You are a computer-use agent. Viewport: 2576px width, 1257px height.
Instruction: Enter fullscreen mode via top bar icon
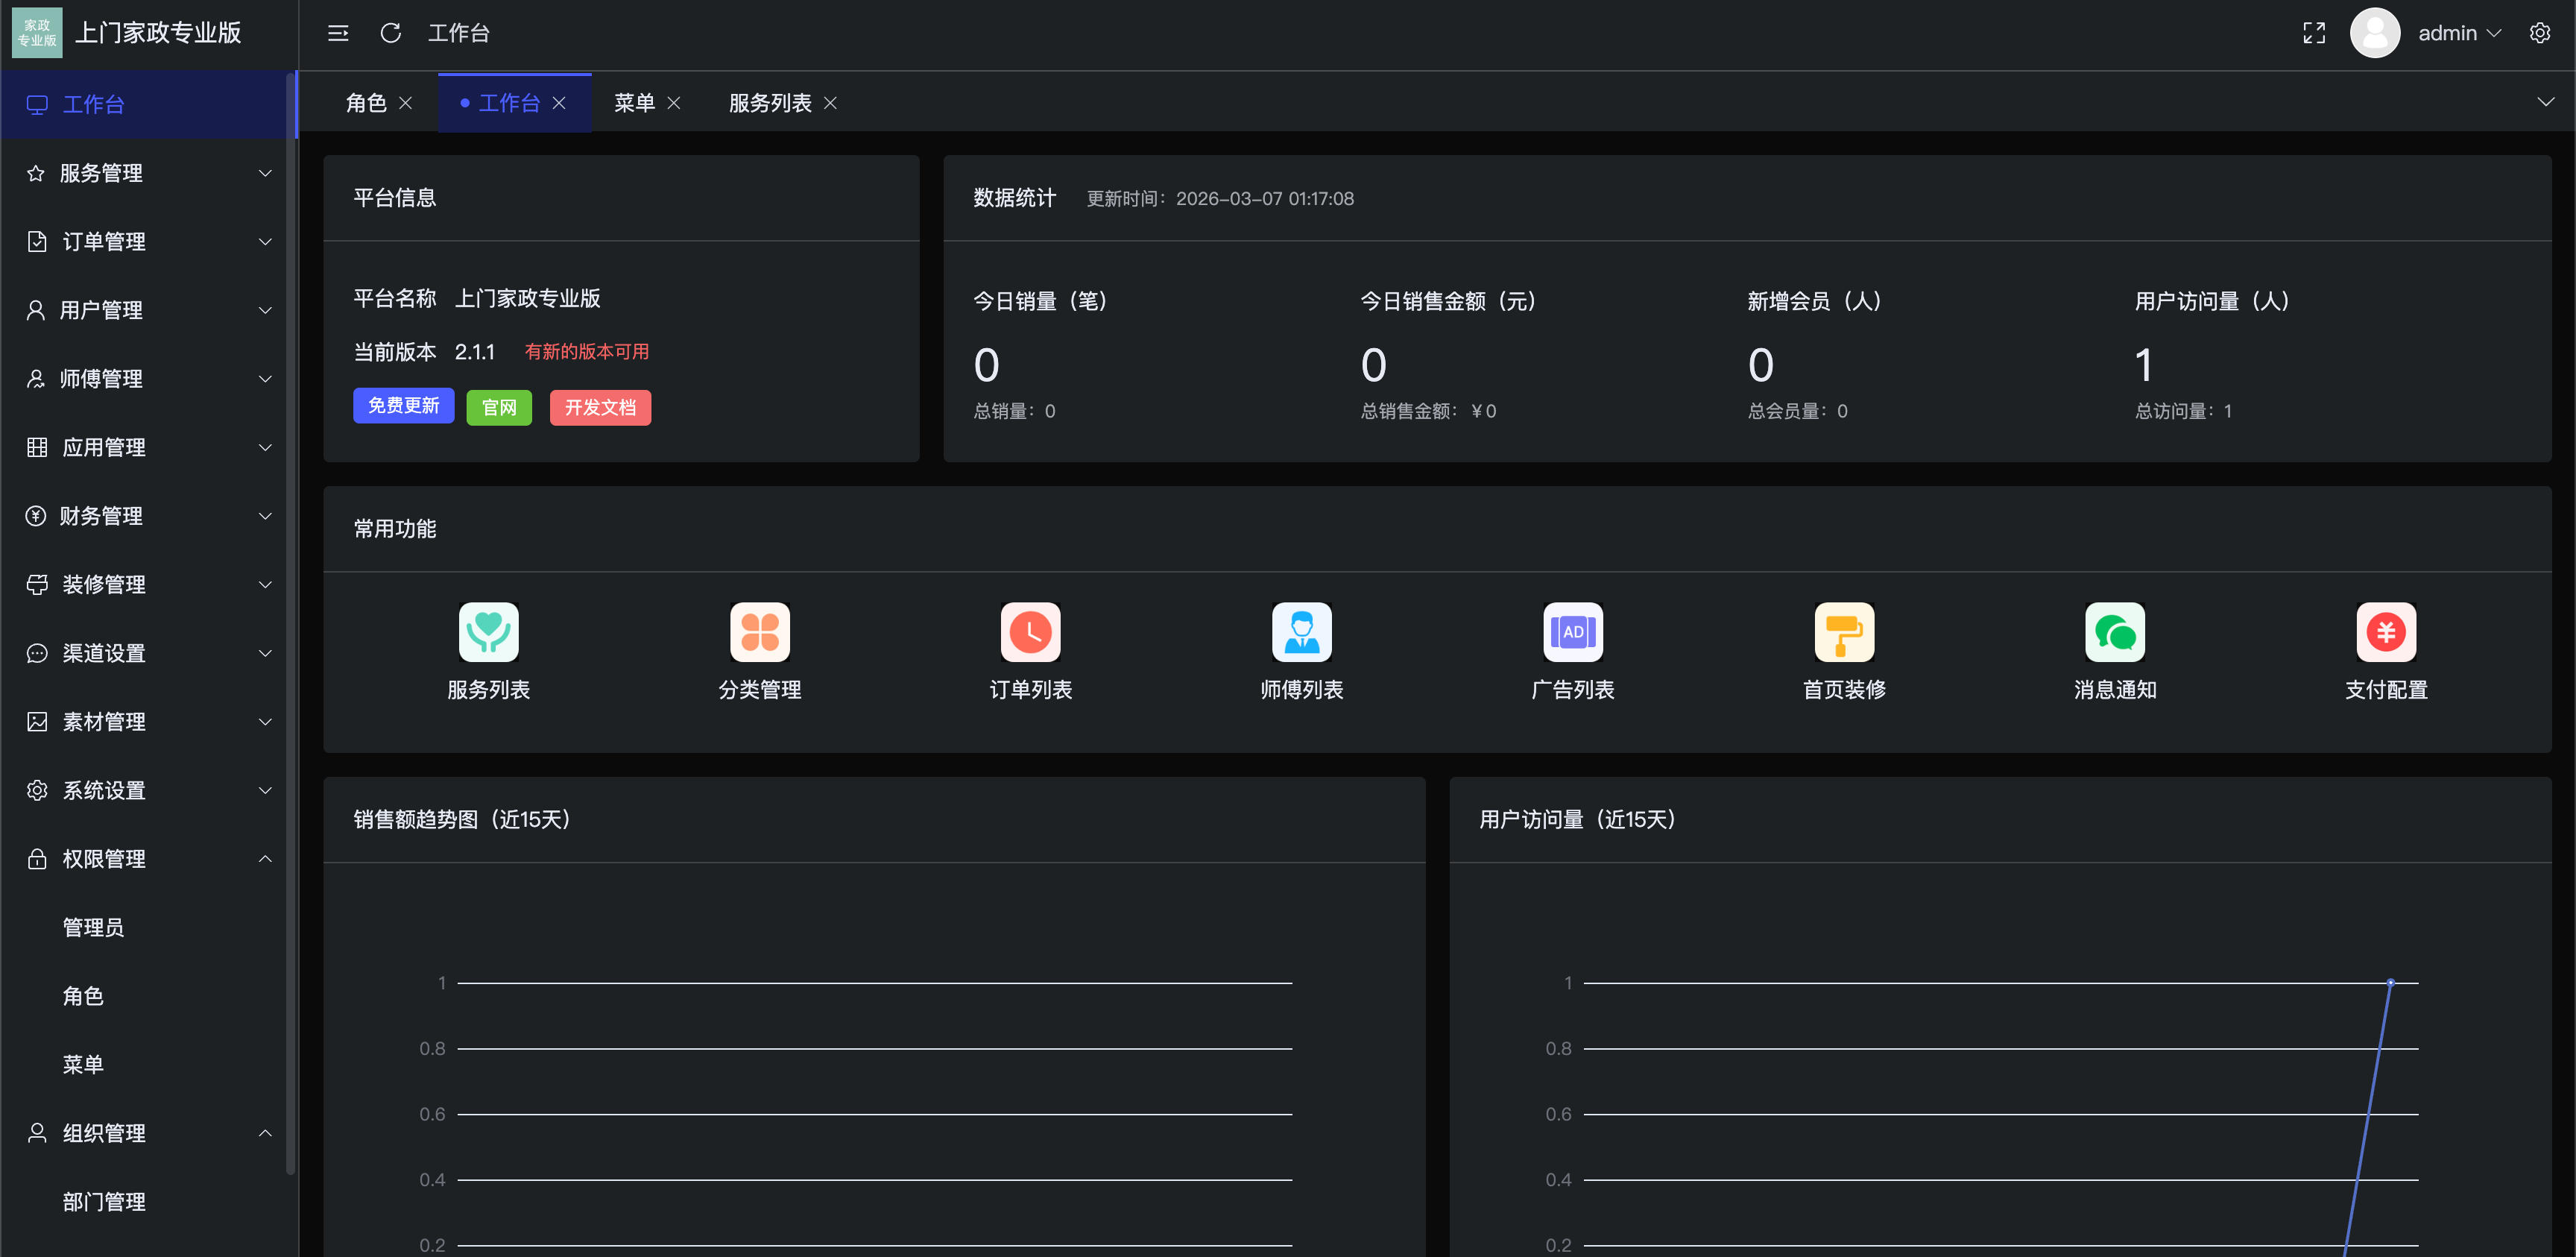2314,33
